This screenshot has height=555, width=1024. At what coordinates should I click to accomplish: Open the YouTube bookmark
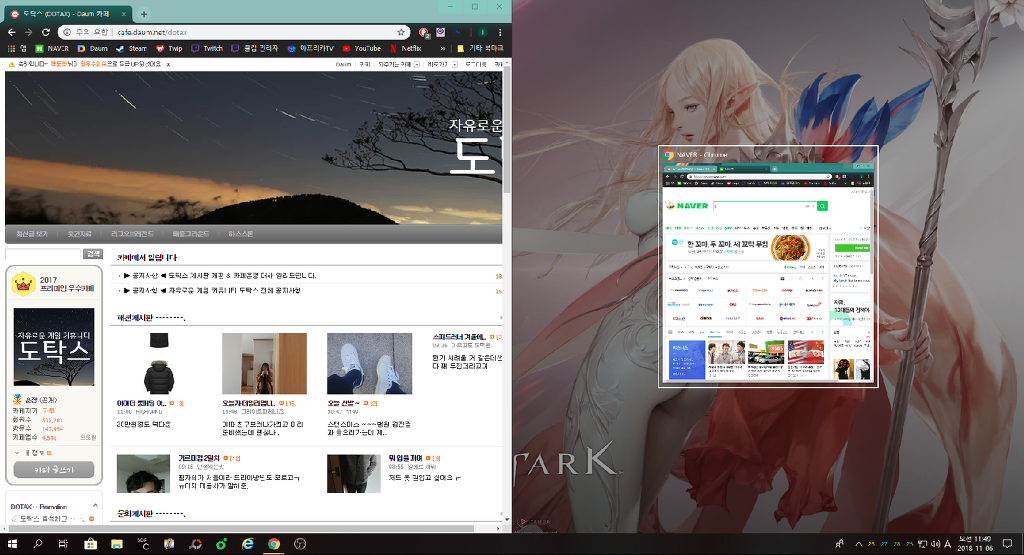click(x=362, y=48)
